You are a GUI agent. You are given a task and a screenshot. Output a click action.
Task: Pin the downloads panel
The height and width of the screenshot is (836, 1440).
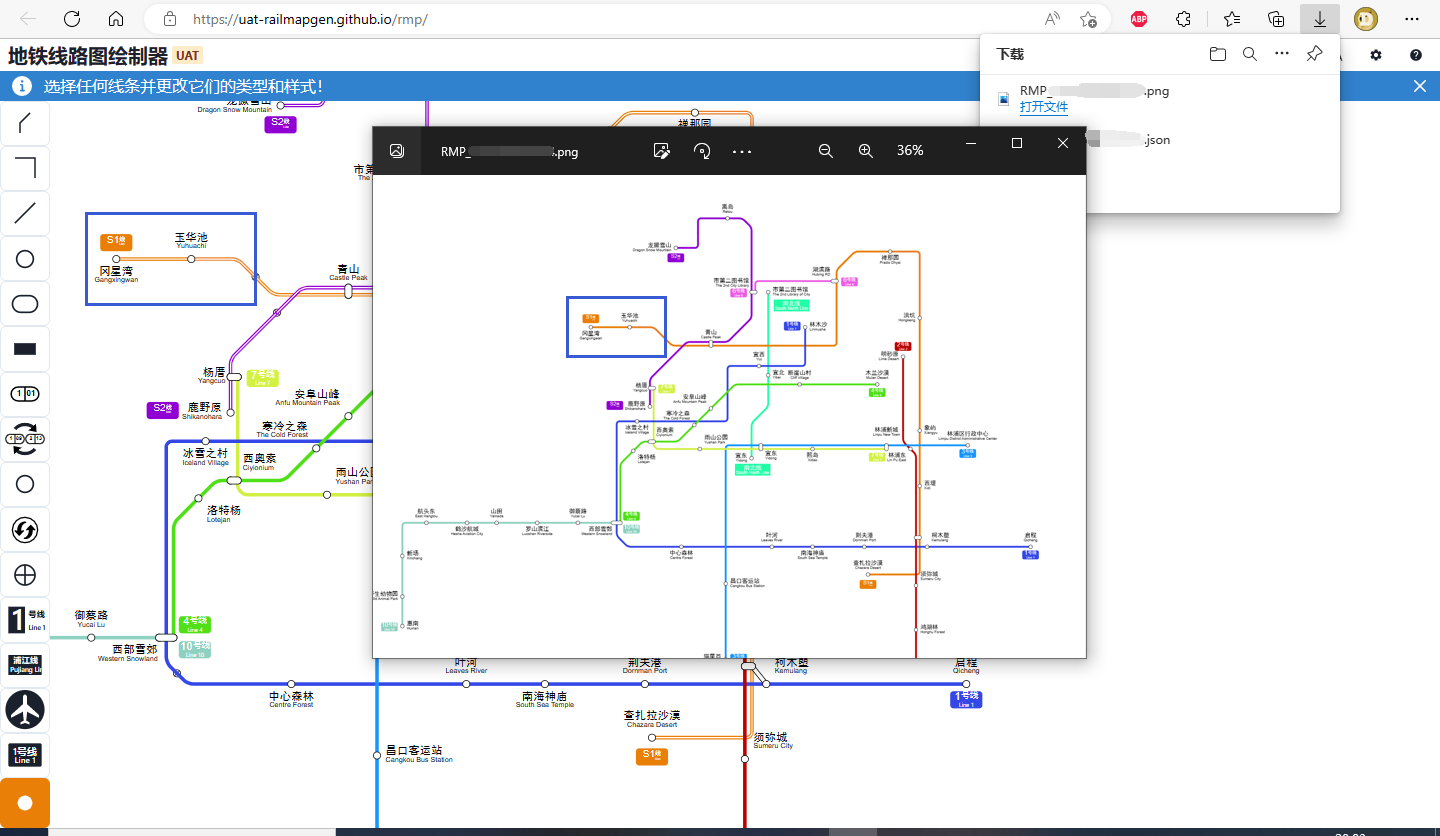tap(1315, 54)
